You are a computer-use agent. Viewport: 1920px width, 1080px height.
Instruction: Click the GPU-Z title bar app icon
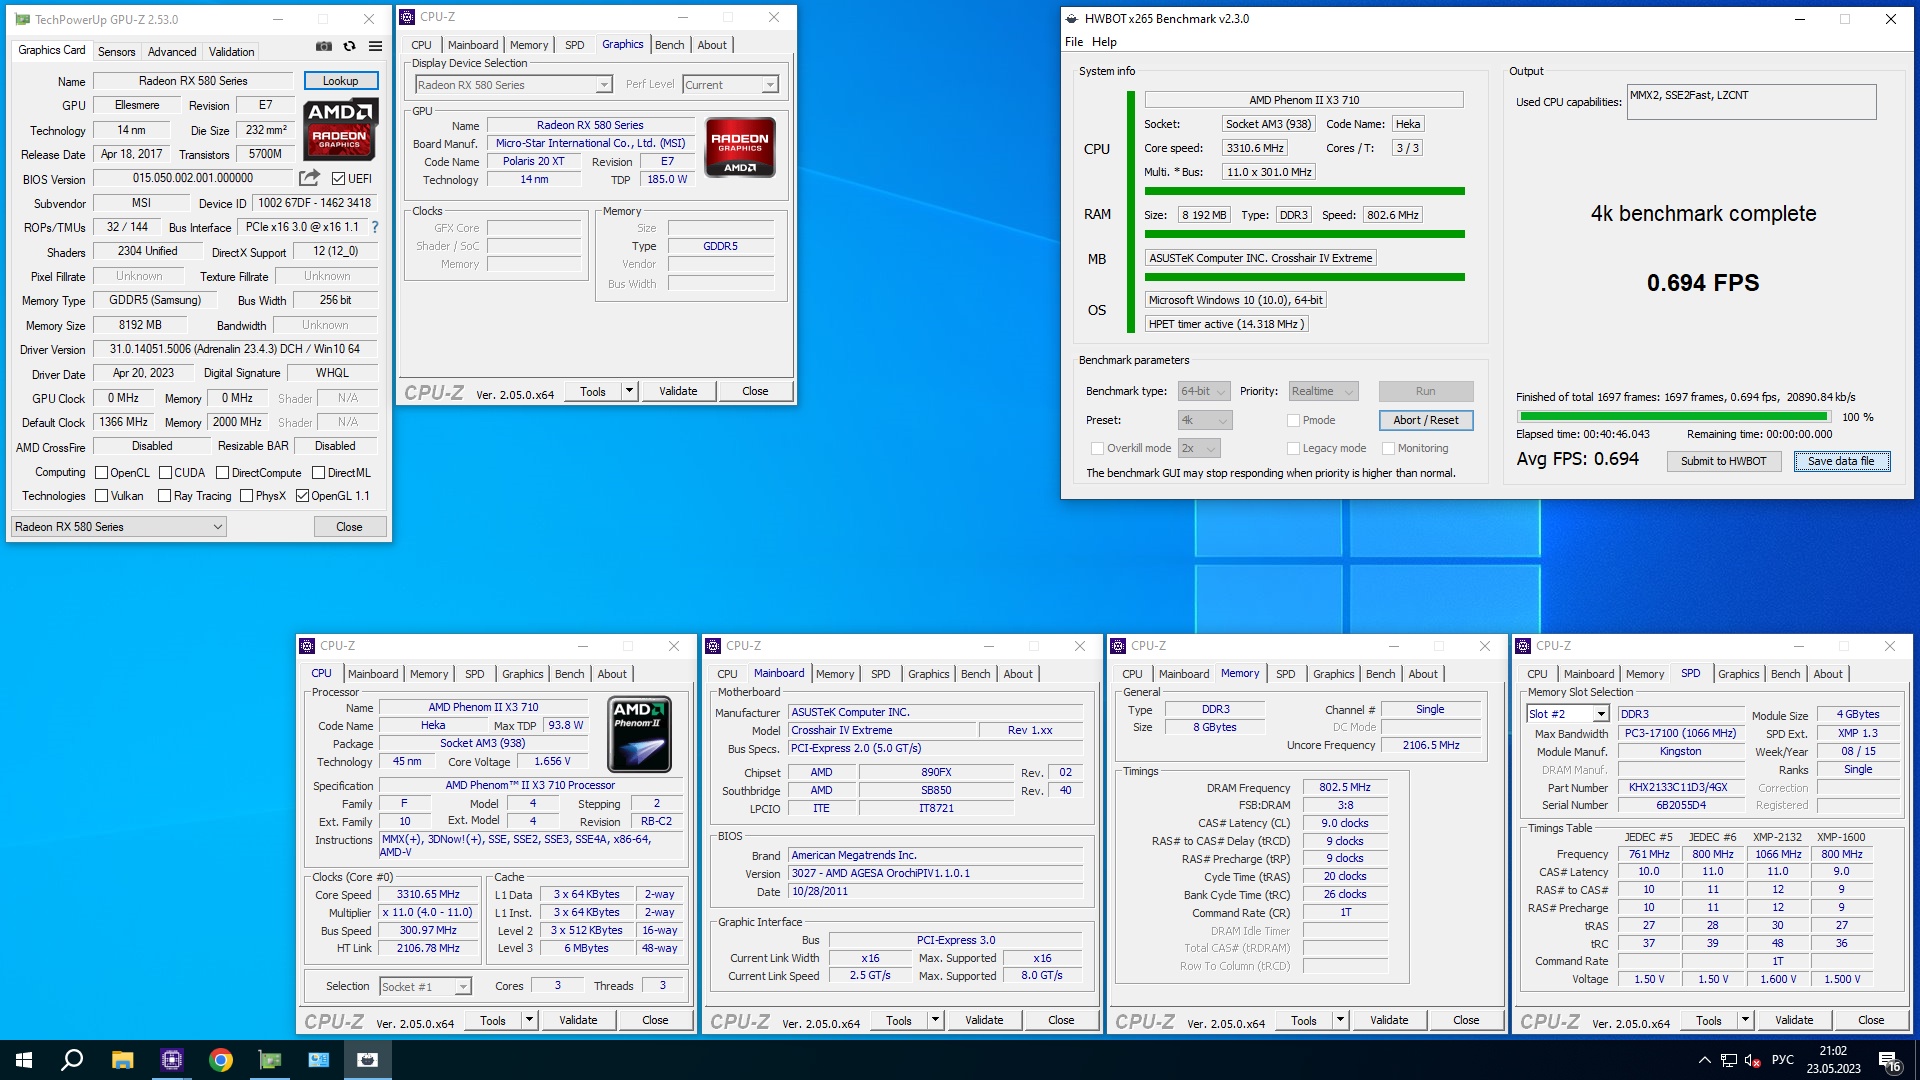(x=21, y=19)
